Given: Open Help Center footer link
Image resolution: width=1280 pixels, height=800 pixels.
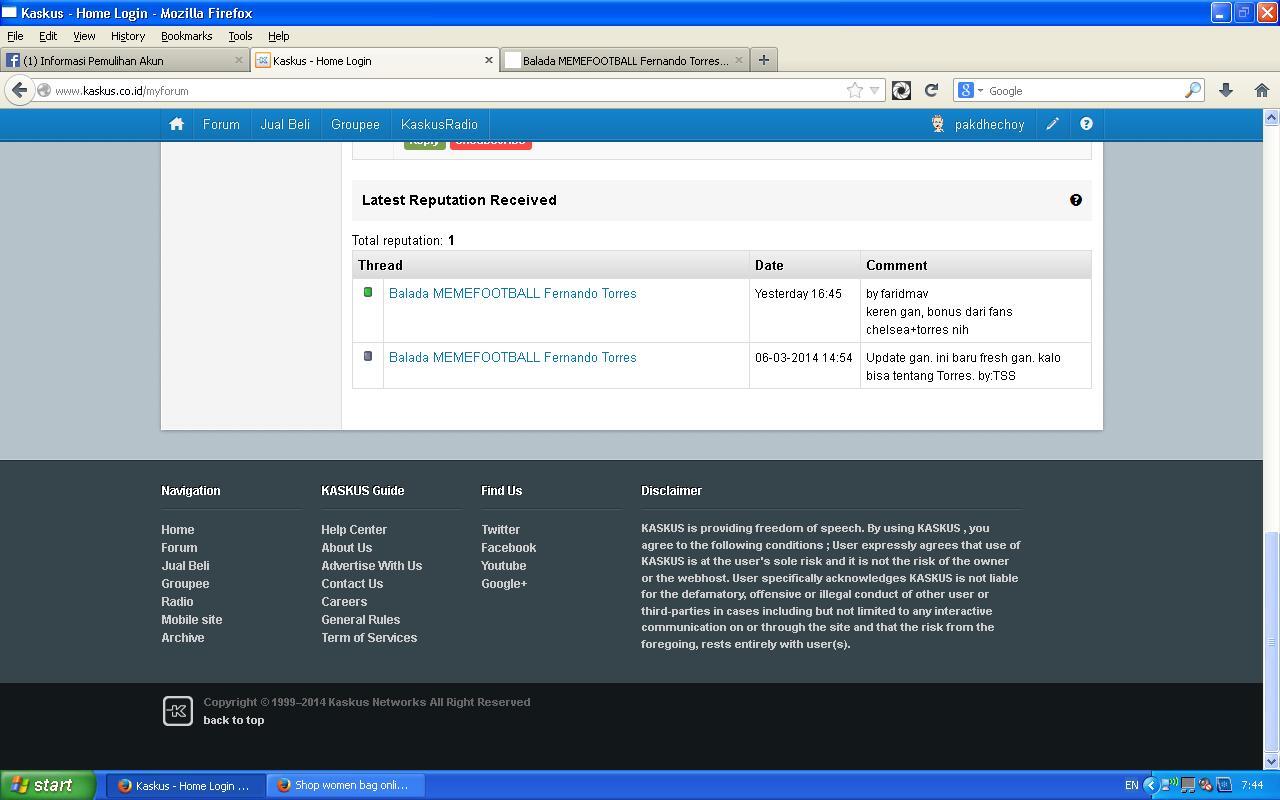Looking at the screenshot, I should pos(354,530).
